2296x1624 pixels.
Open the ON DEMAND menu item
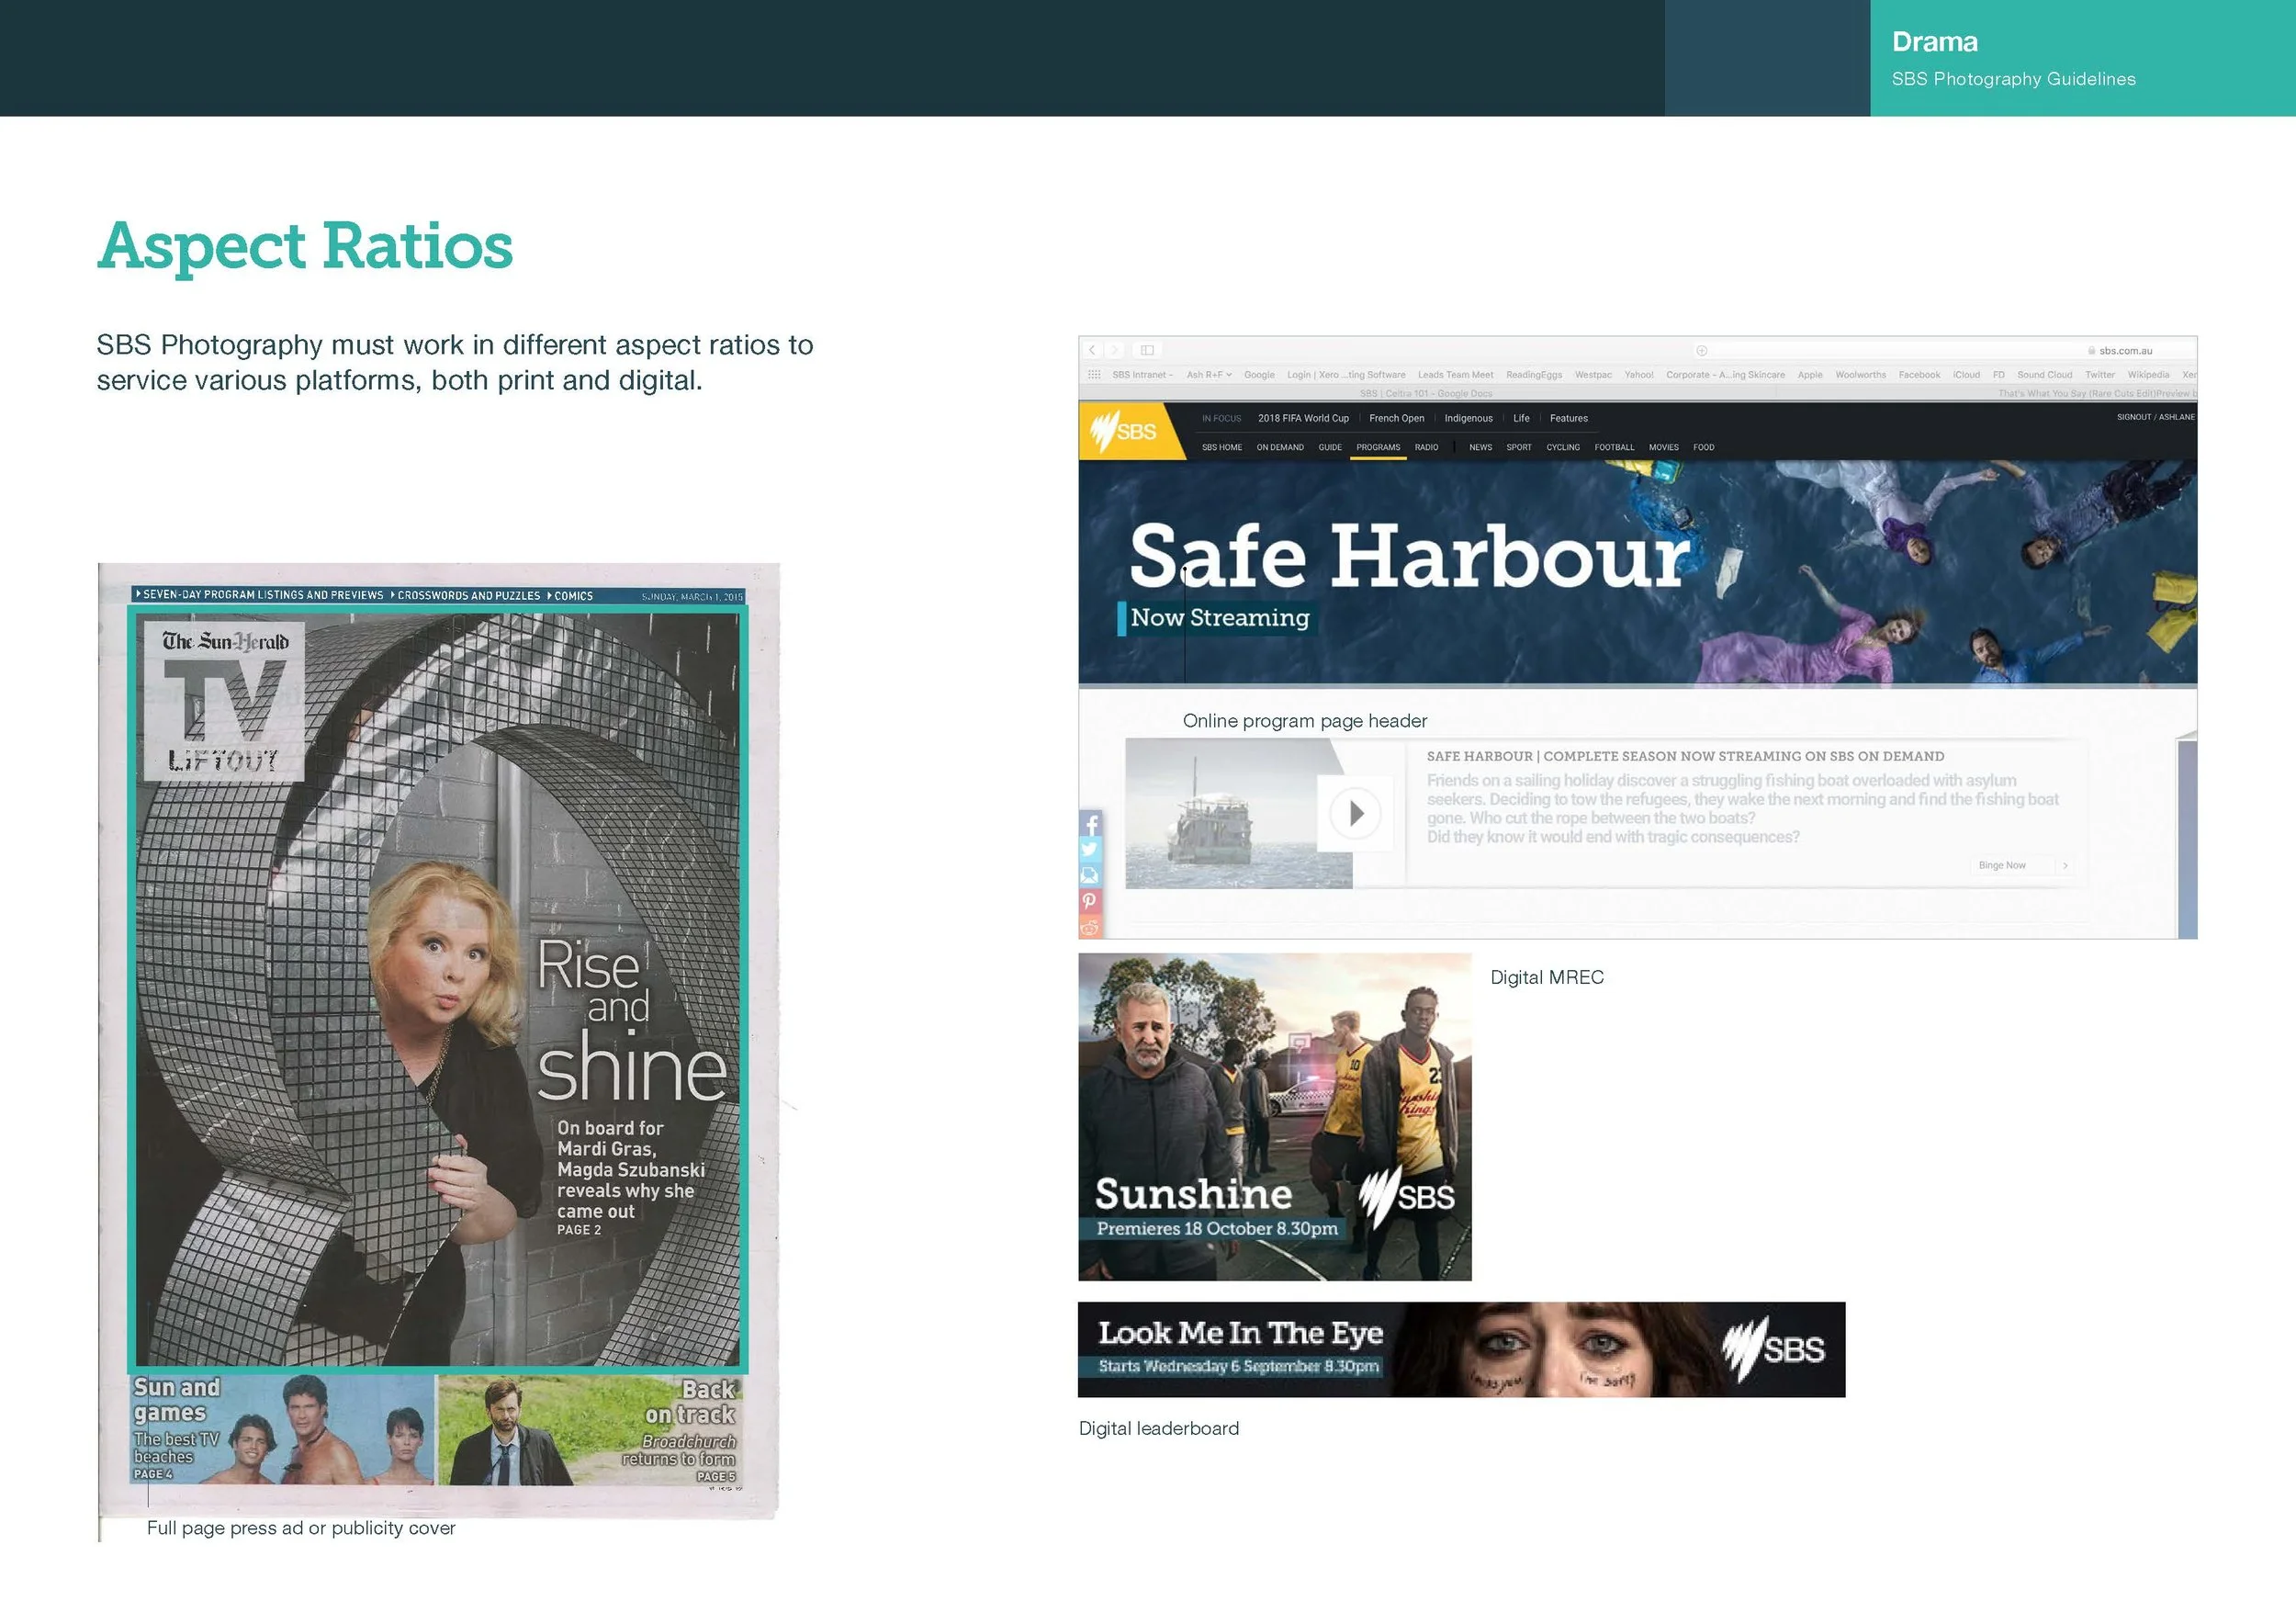coord(1280,448)
